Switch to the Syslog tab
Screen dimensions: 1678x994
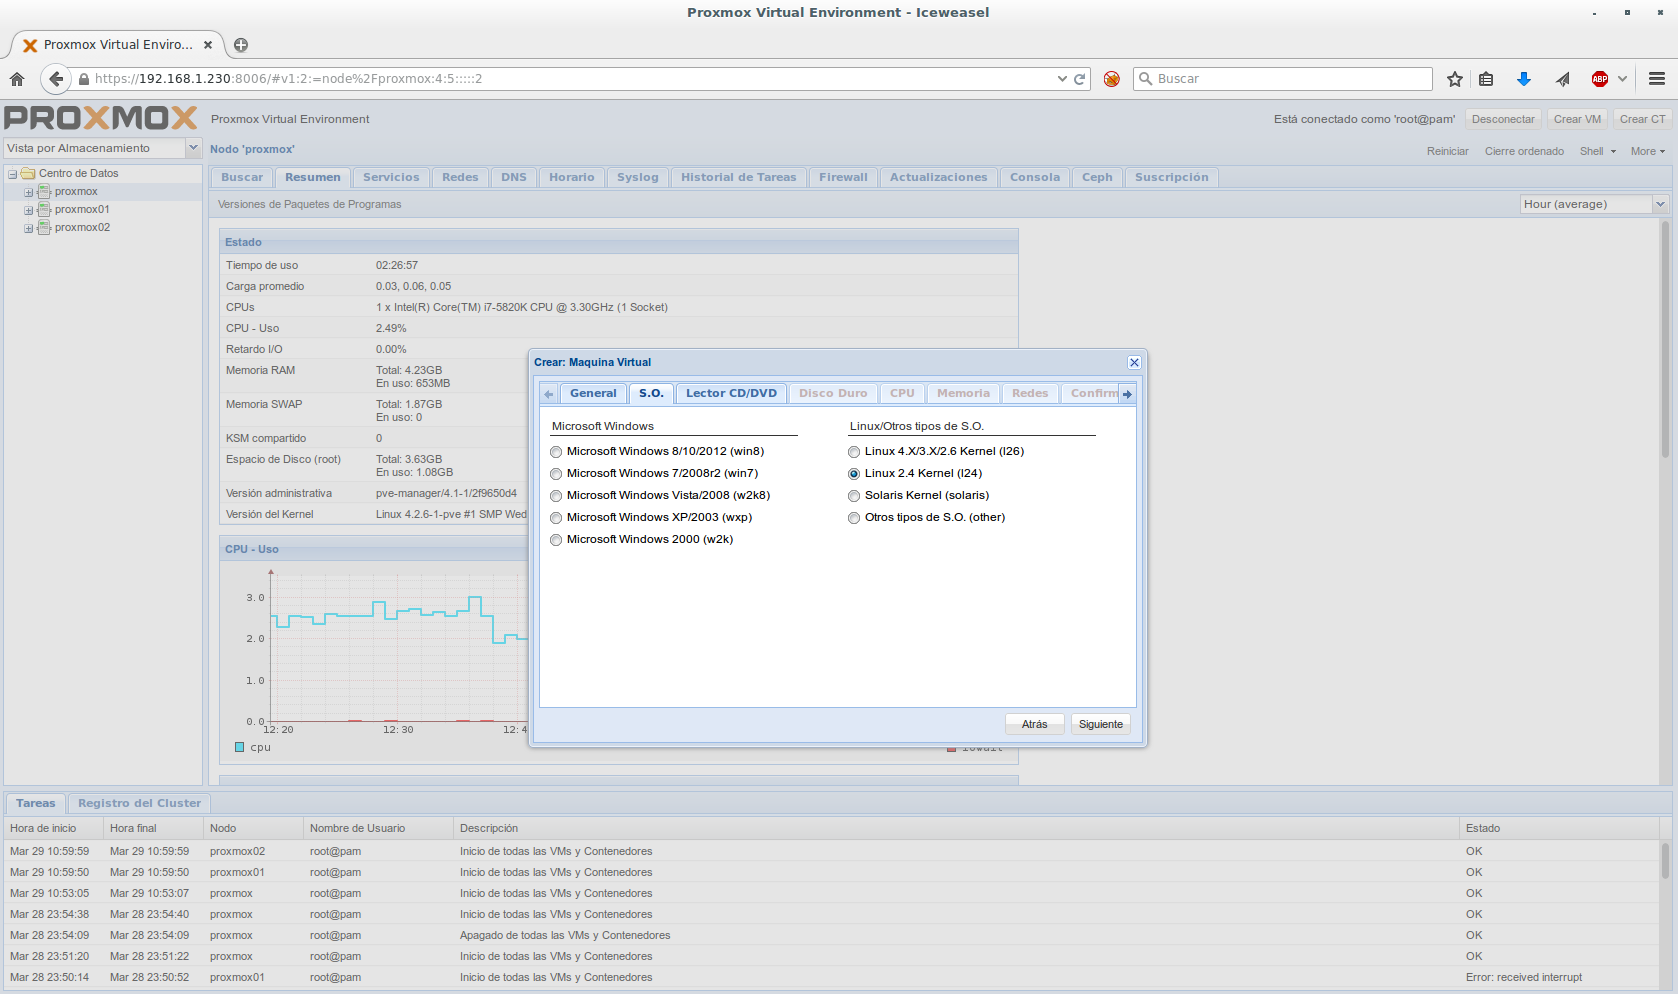click(x=637, y=177)
